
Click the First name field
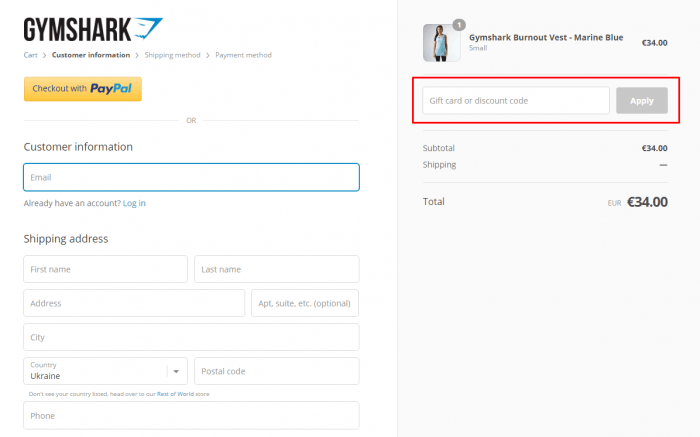tap(105, 269)
